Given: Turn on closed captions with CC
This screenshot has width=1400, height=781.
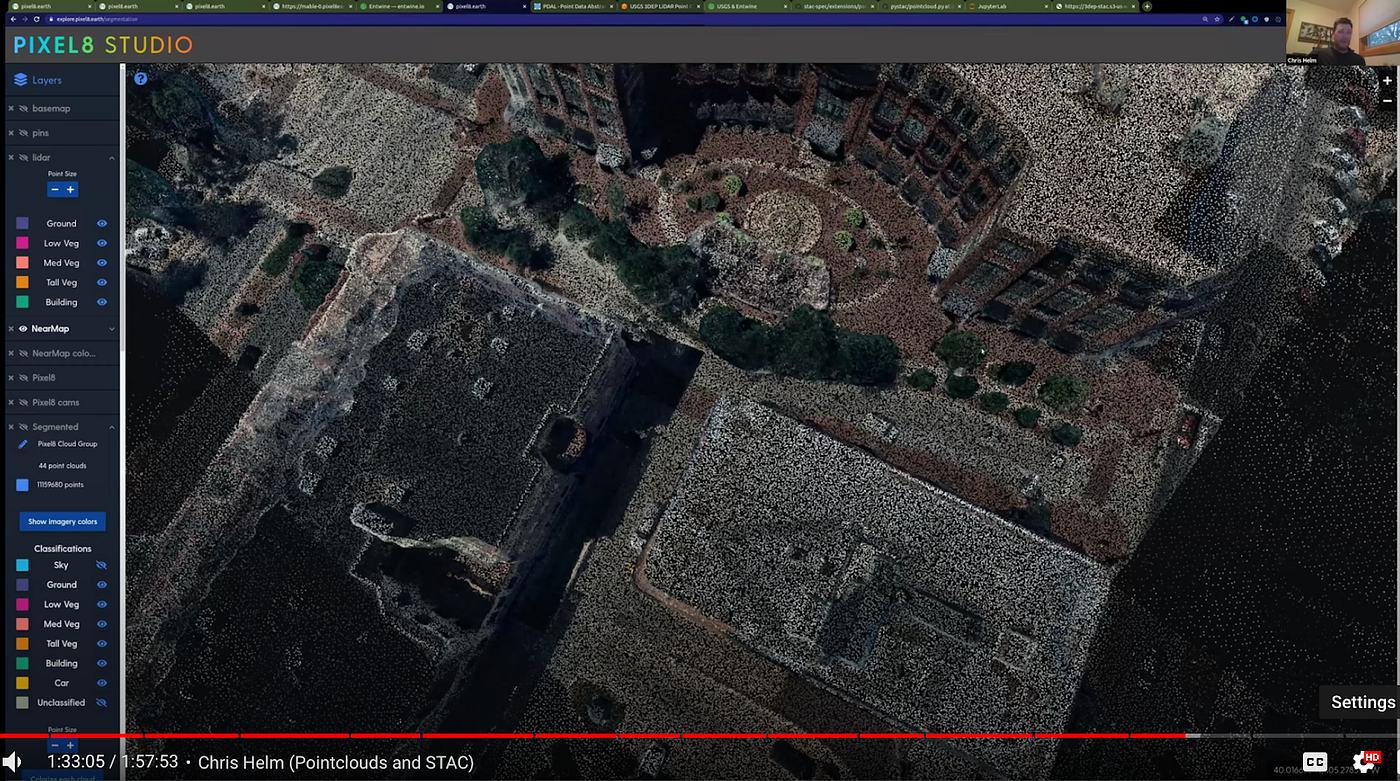Looking at the screenshot, I should coord(1315,762).
